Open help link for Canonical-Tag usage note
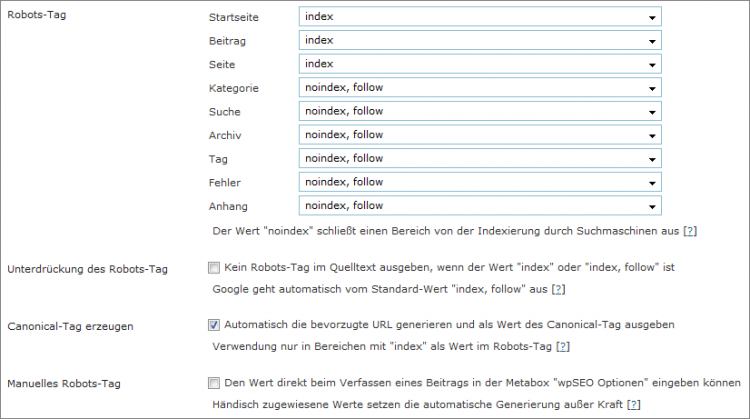The width and height of the screenshot is (750, 419). tap(563, 346)
